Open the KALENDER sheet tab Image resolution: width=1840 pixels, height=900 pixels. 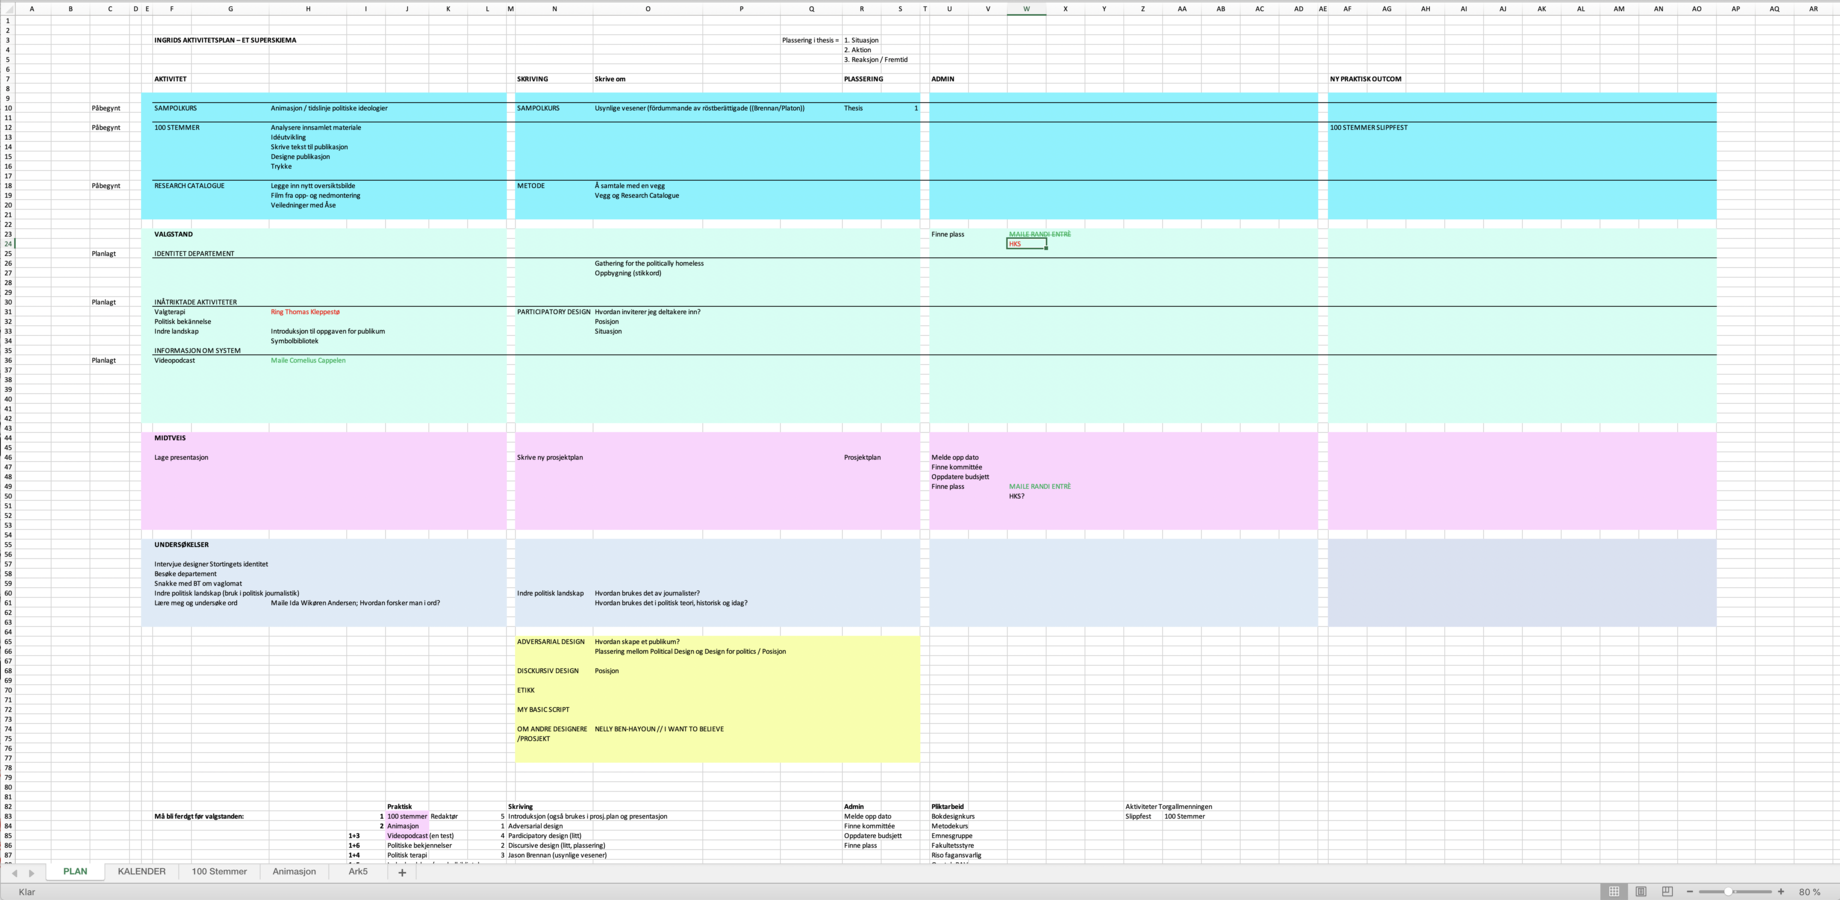tap(141, 872)
